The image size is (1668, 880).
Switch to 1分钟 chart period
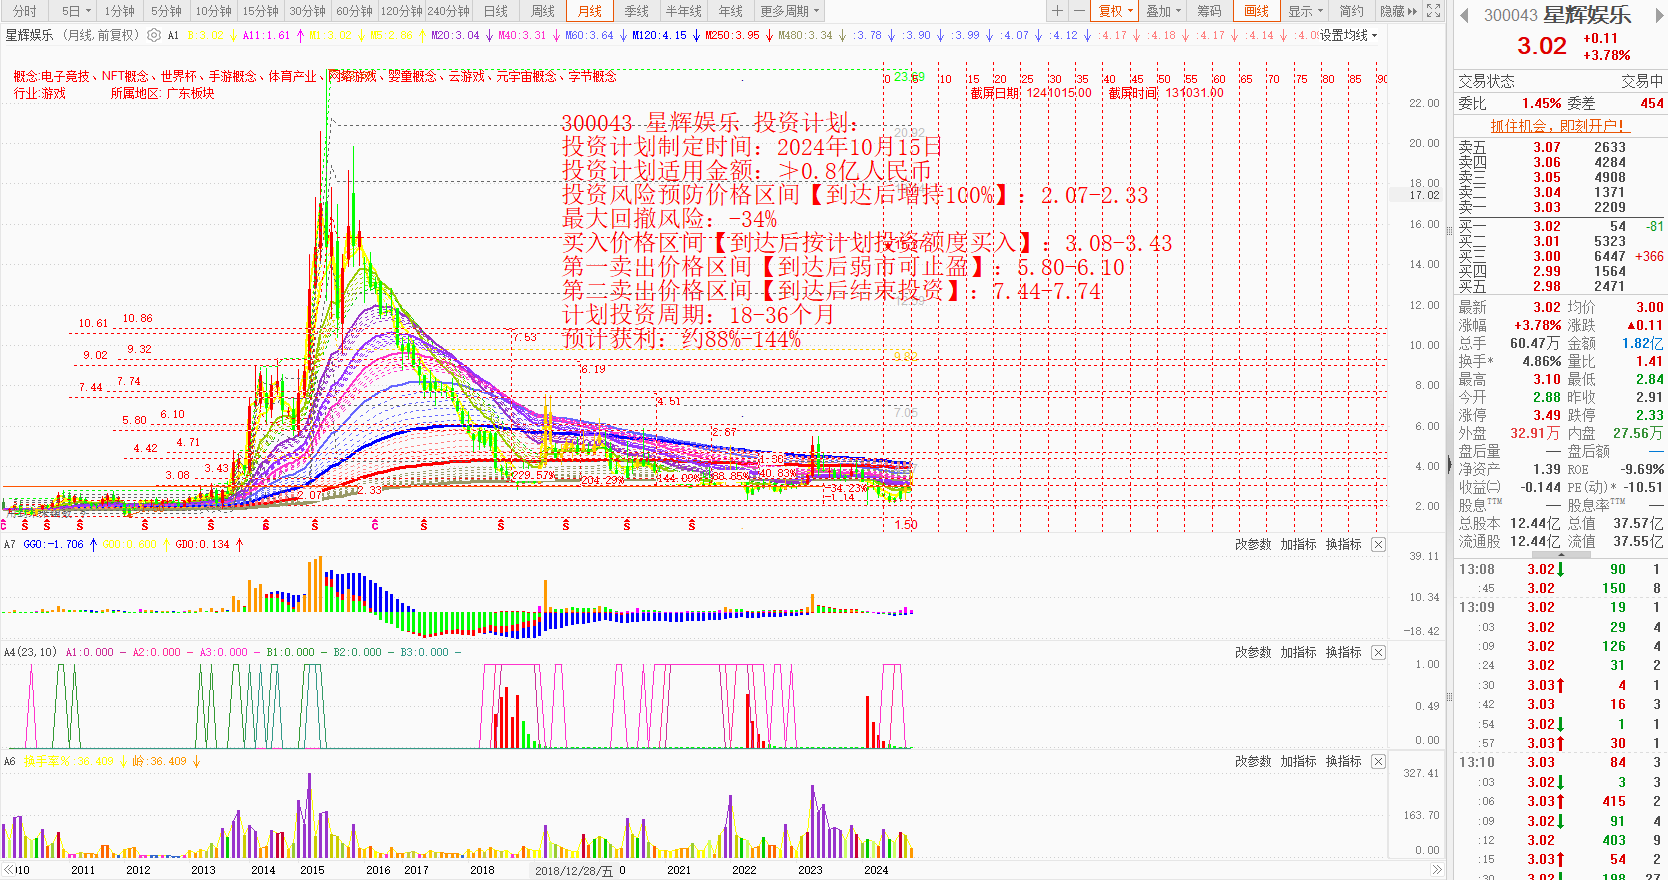(x=120, y=11)
